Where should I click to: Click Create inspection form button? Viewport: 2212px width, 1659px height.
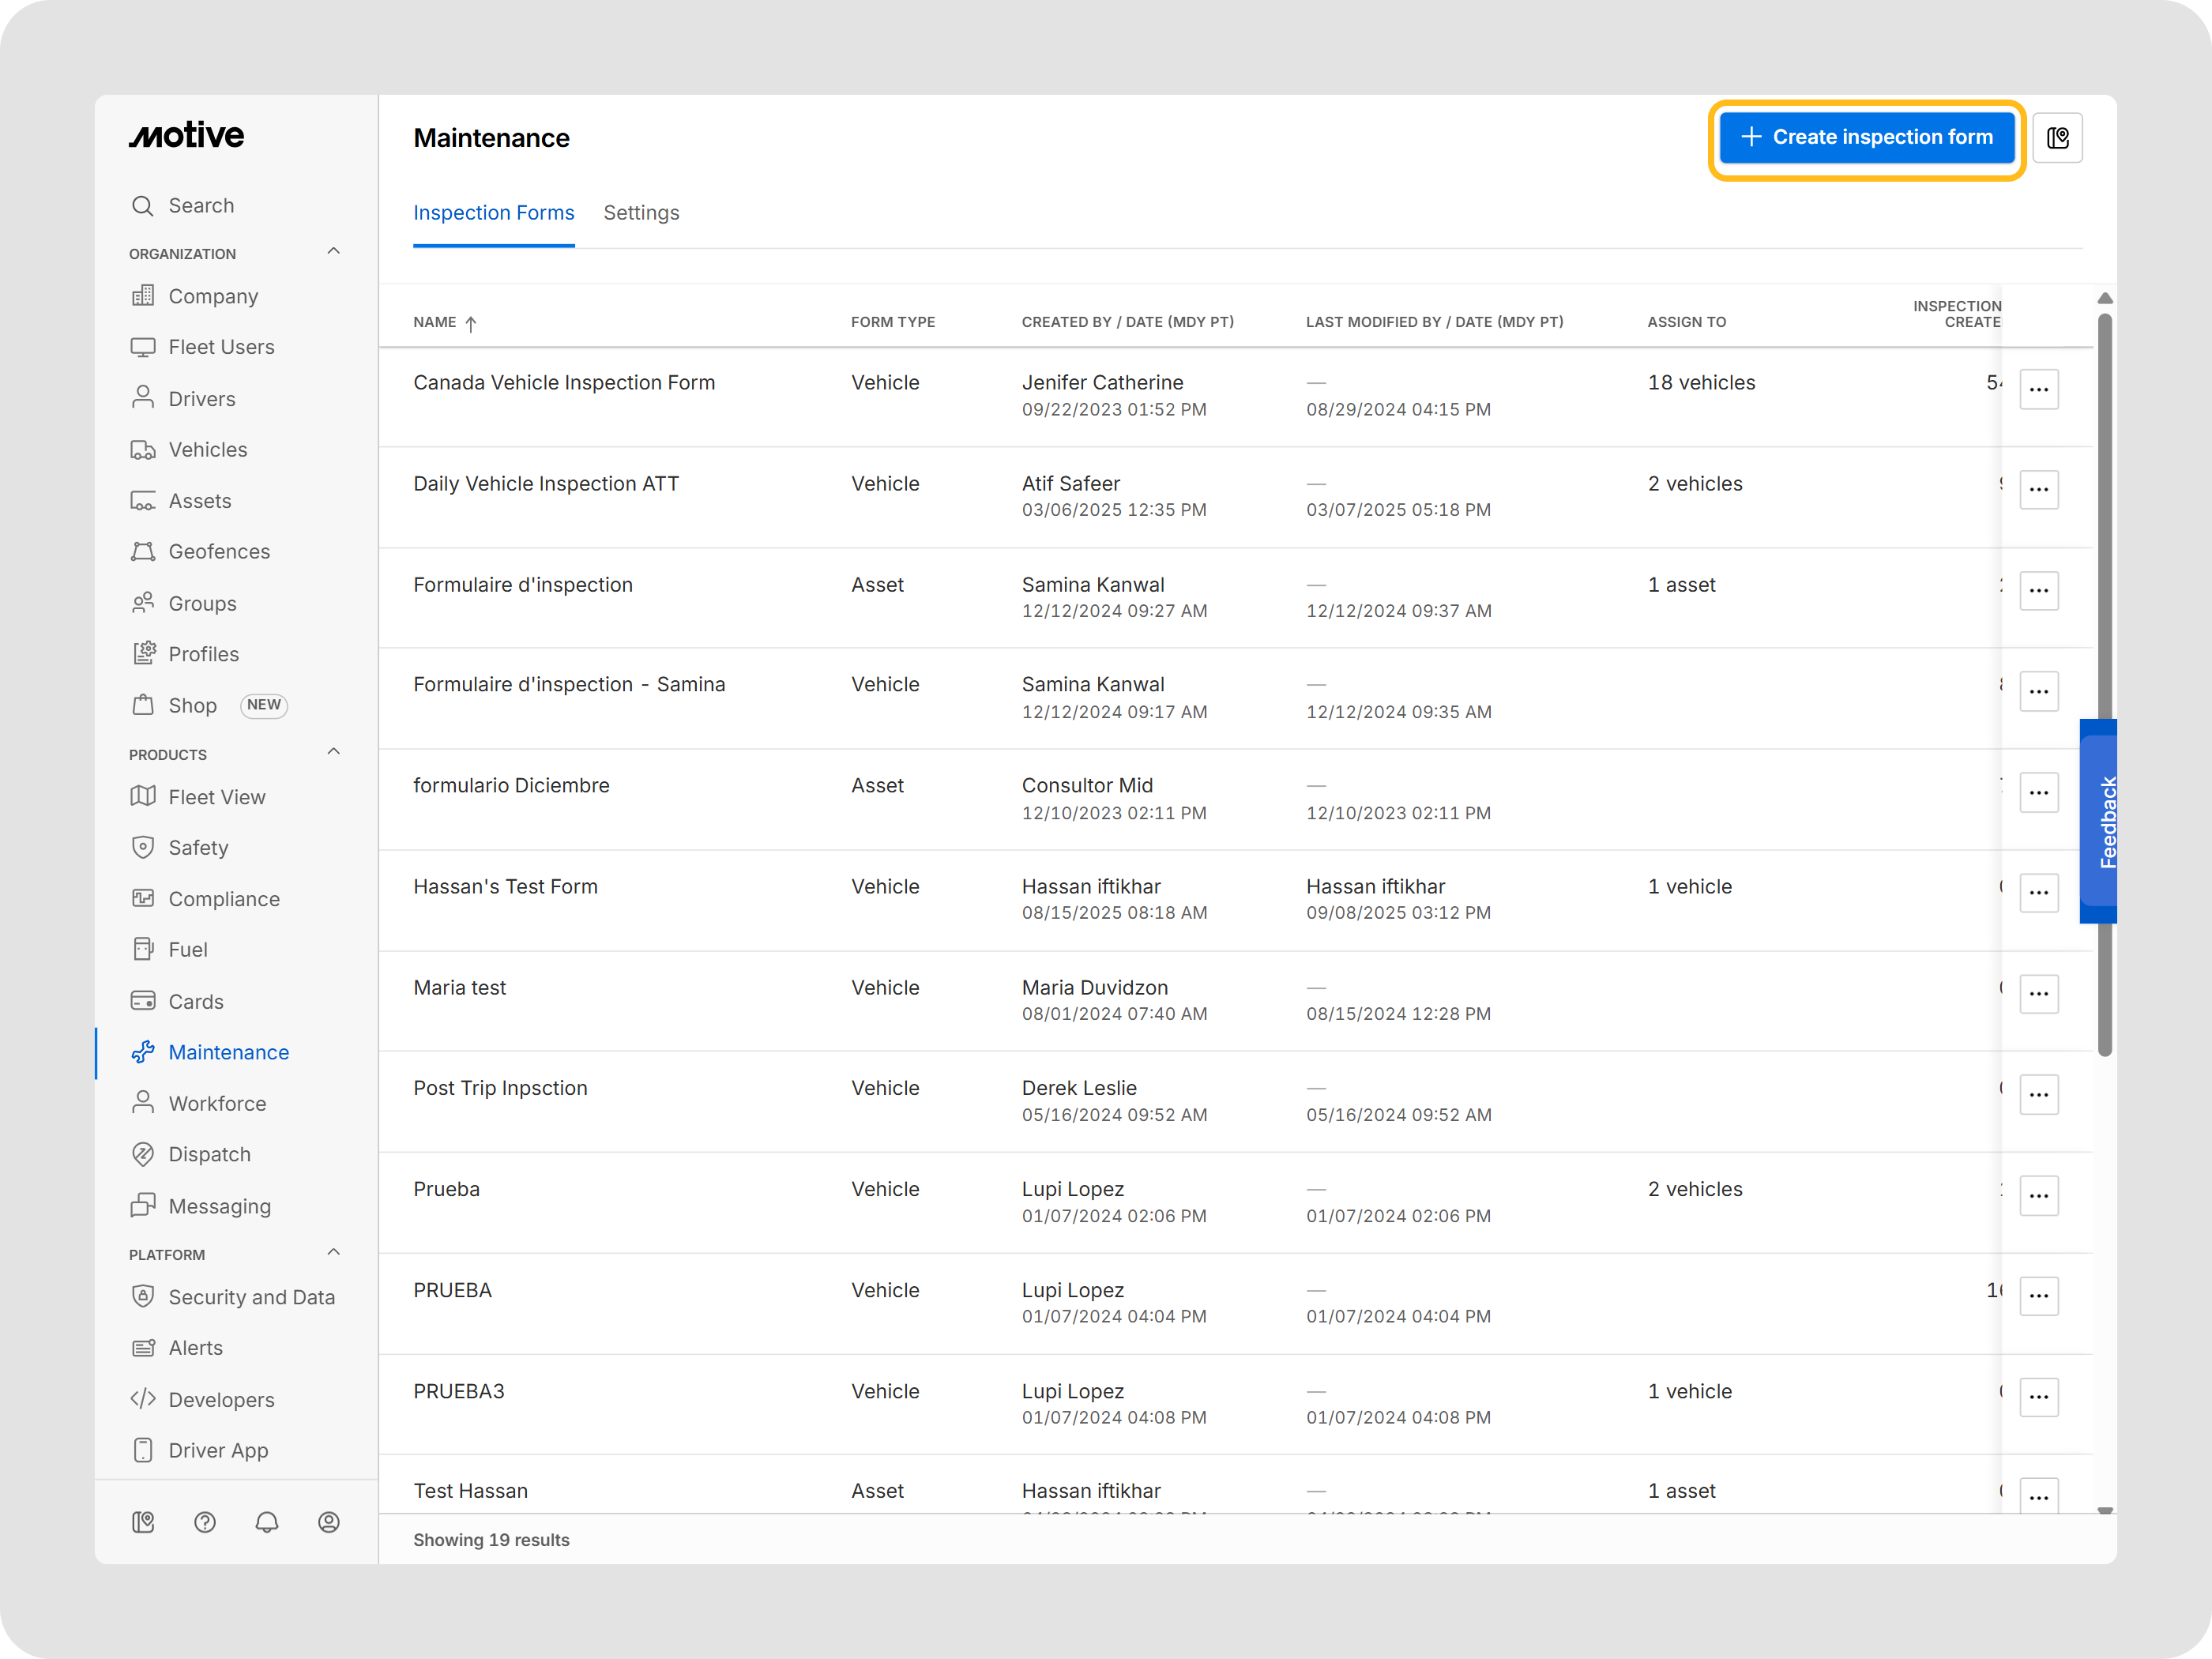[x=1866, y=138]
